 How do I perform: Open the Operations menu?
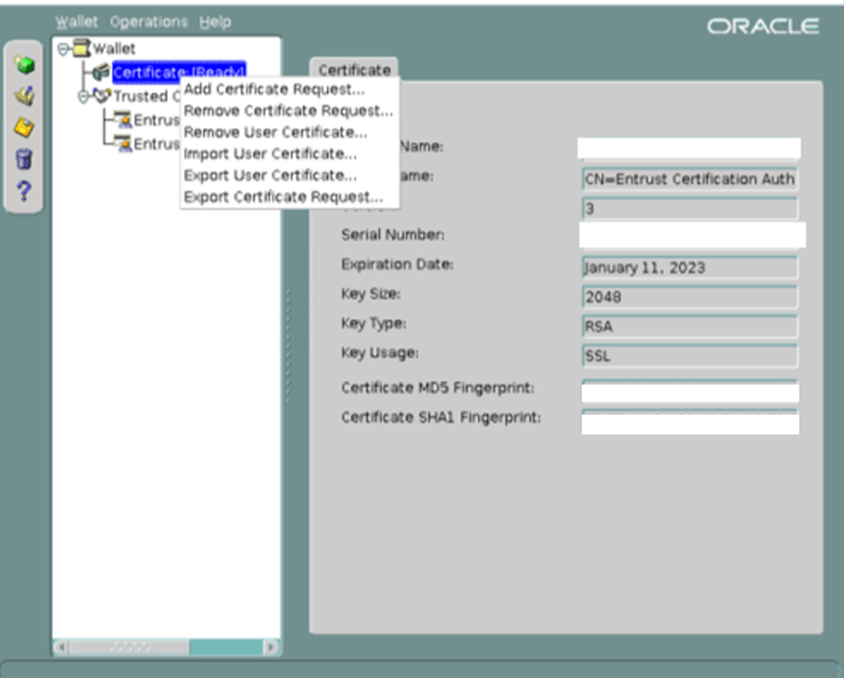[148, 21]
